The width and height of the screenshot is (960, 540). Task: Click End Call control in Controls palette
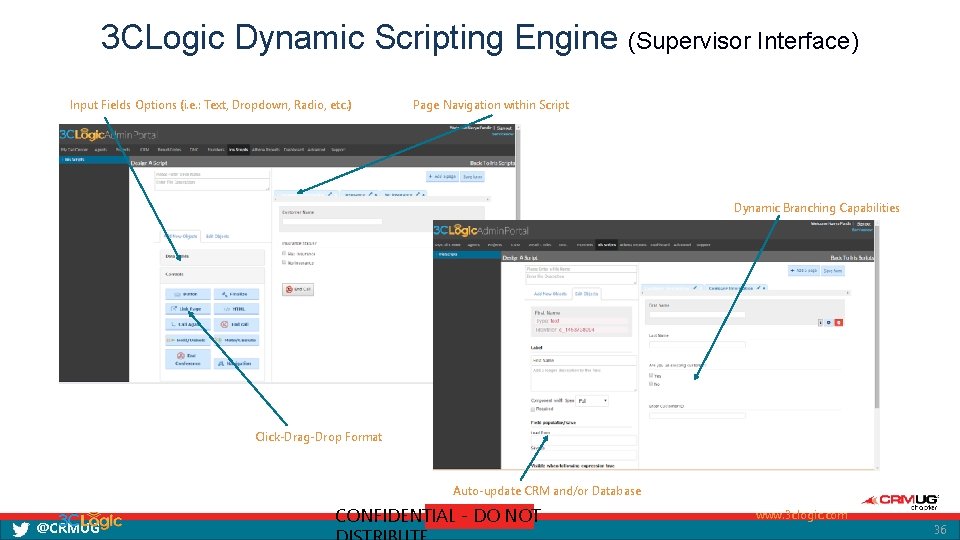coord(236,324)
